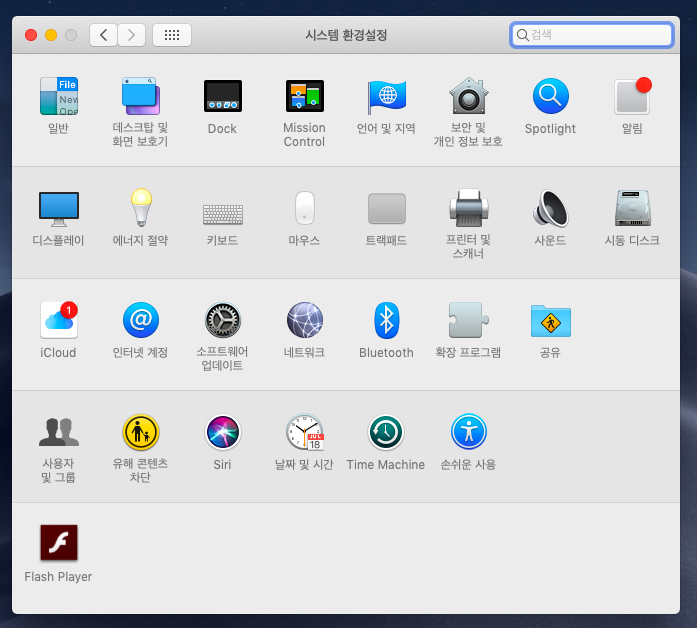
Task: Open Mission Control preferences
Action: click(304, 96)
